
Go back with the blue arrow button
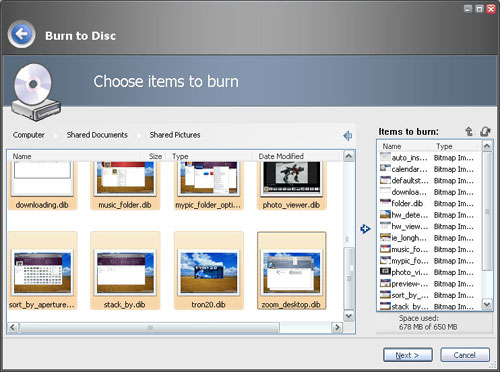pos(22,34)
